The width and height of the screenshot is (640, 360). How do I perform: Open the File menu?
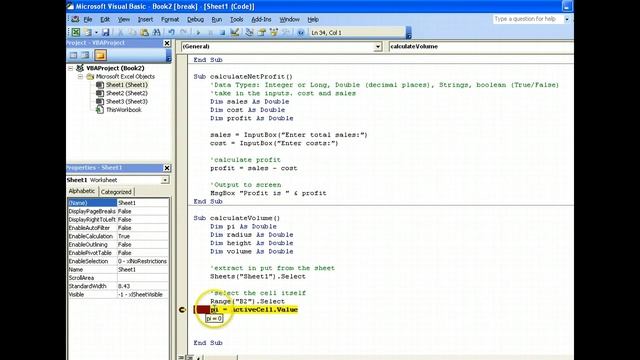pyautogui.click(x=88, y=19)
